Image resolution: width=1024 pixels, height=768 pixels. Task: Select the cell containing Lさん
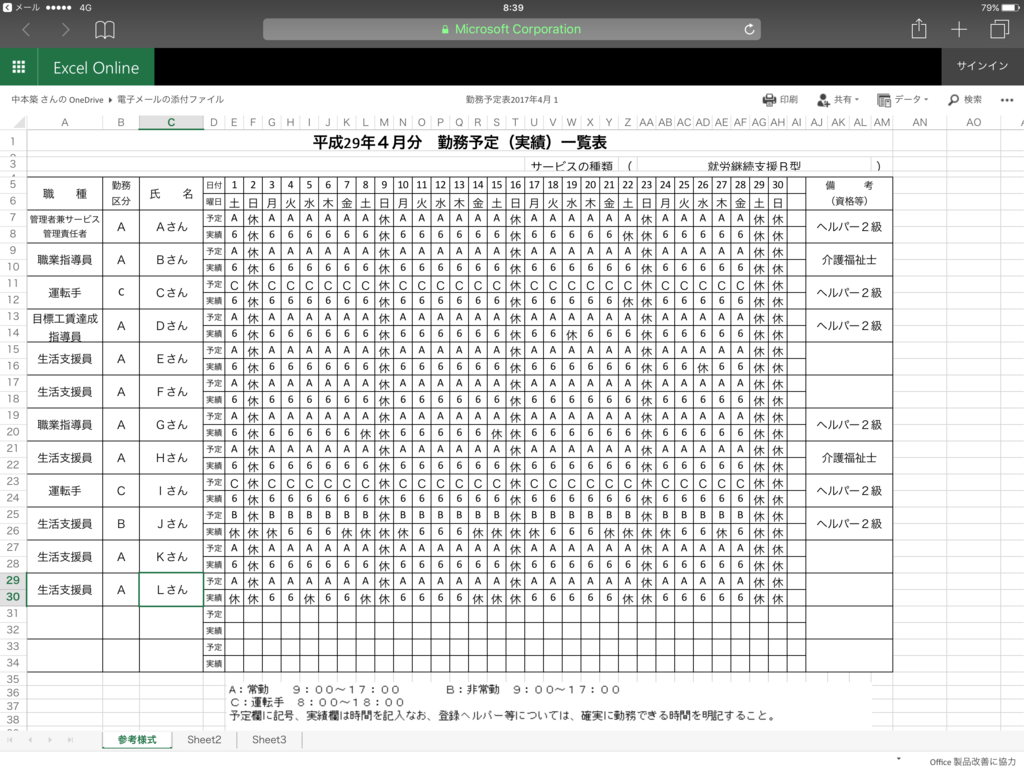[171, 590]
